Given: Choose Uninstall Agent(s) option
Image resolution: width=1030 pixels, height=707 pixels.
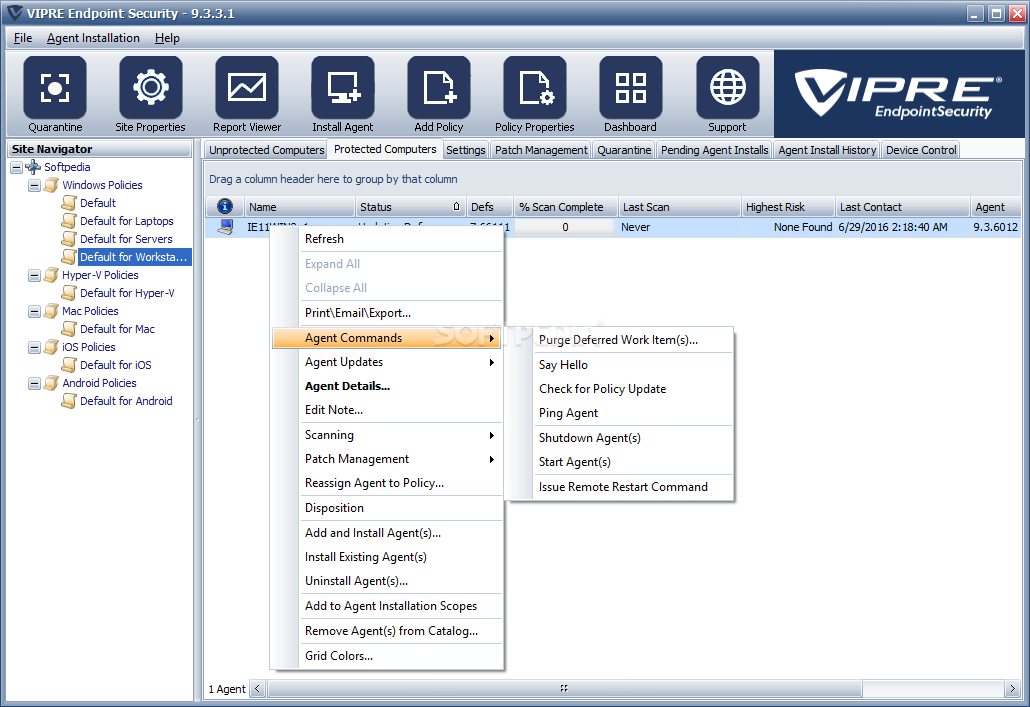Looking at the screenshot, I should (388, 581).
